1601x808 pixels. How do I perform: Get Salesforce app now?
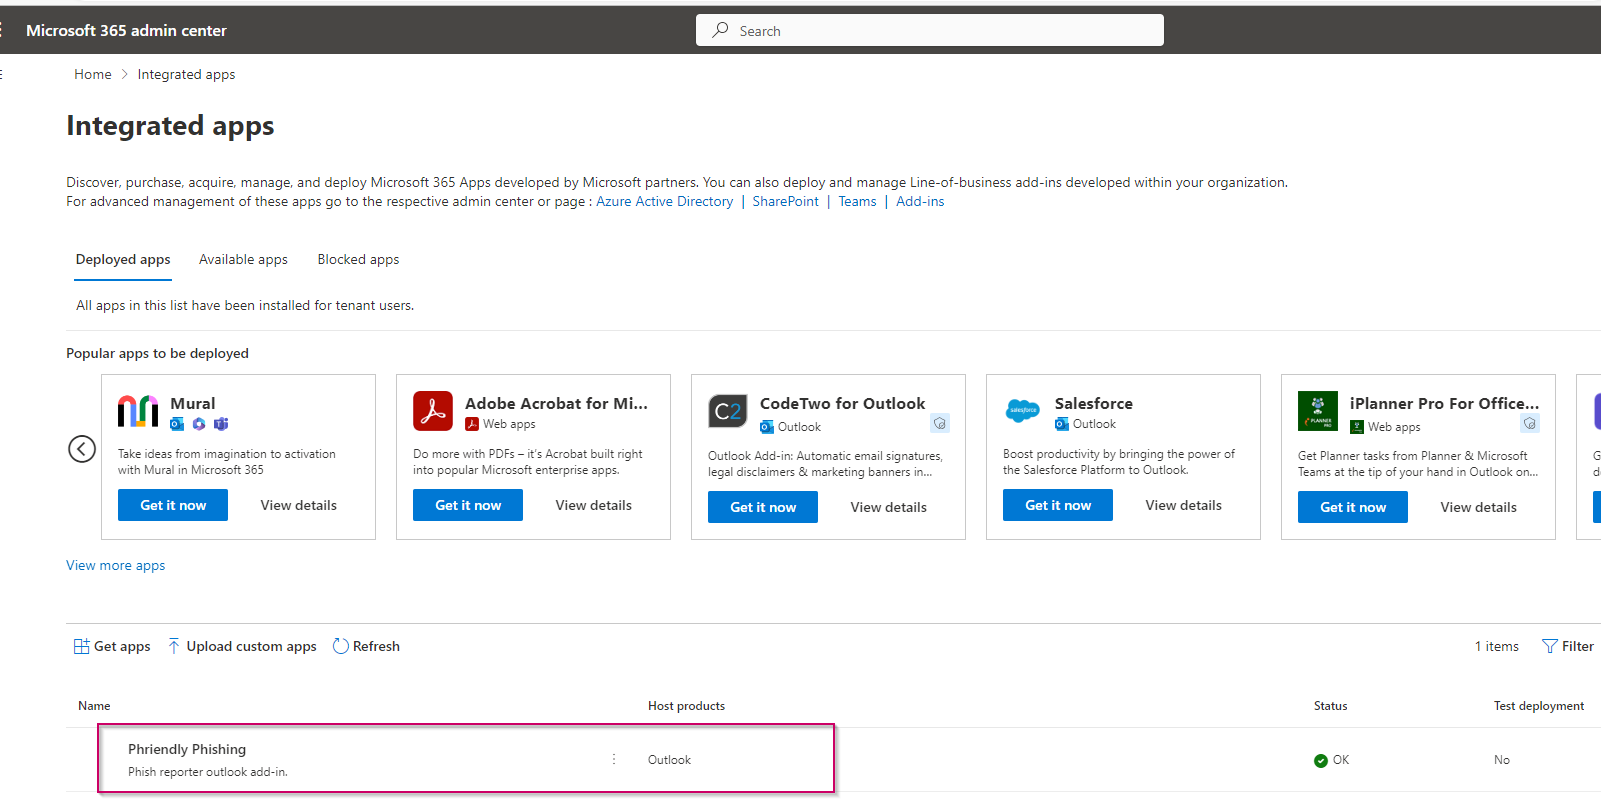point(1058,505)
